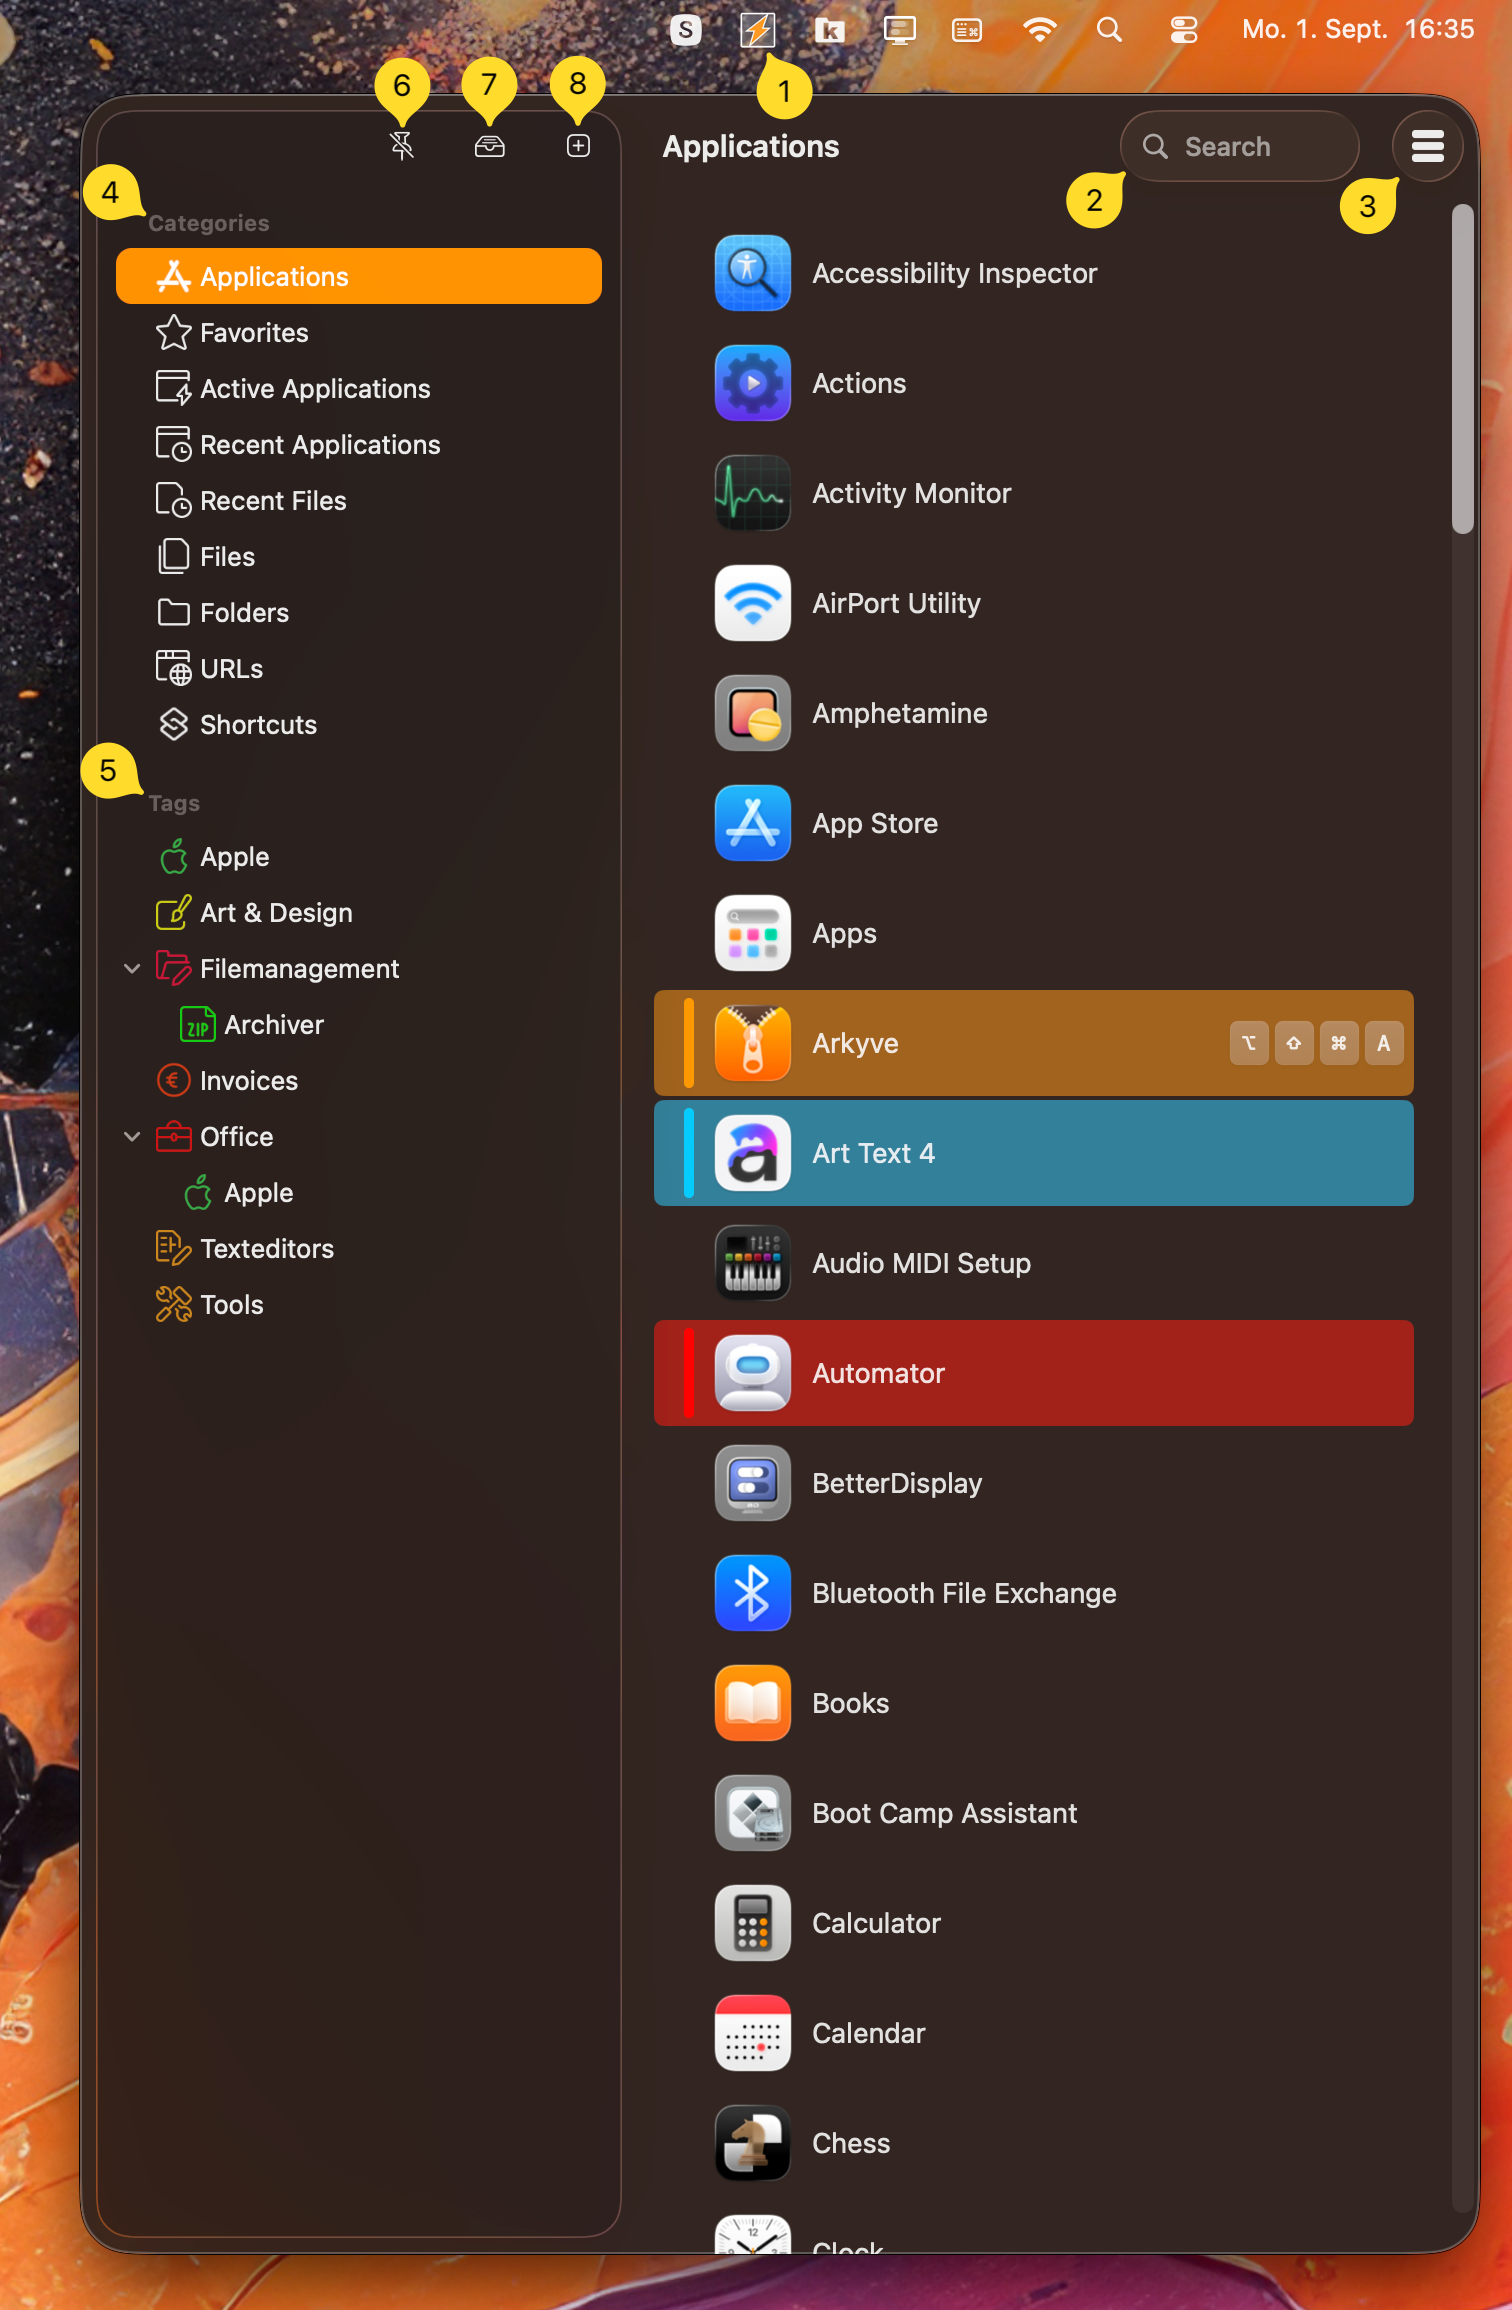Click the Books app icon
The image size is (1512, 2310).
click(753, 1703)
